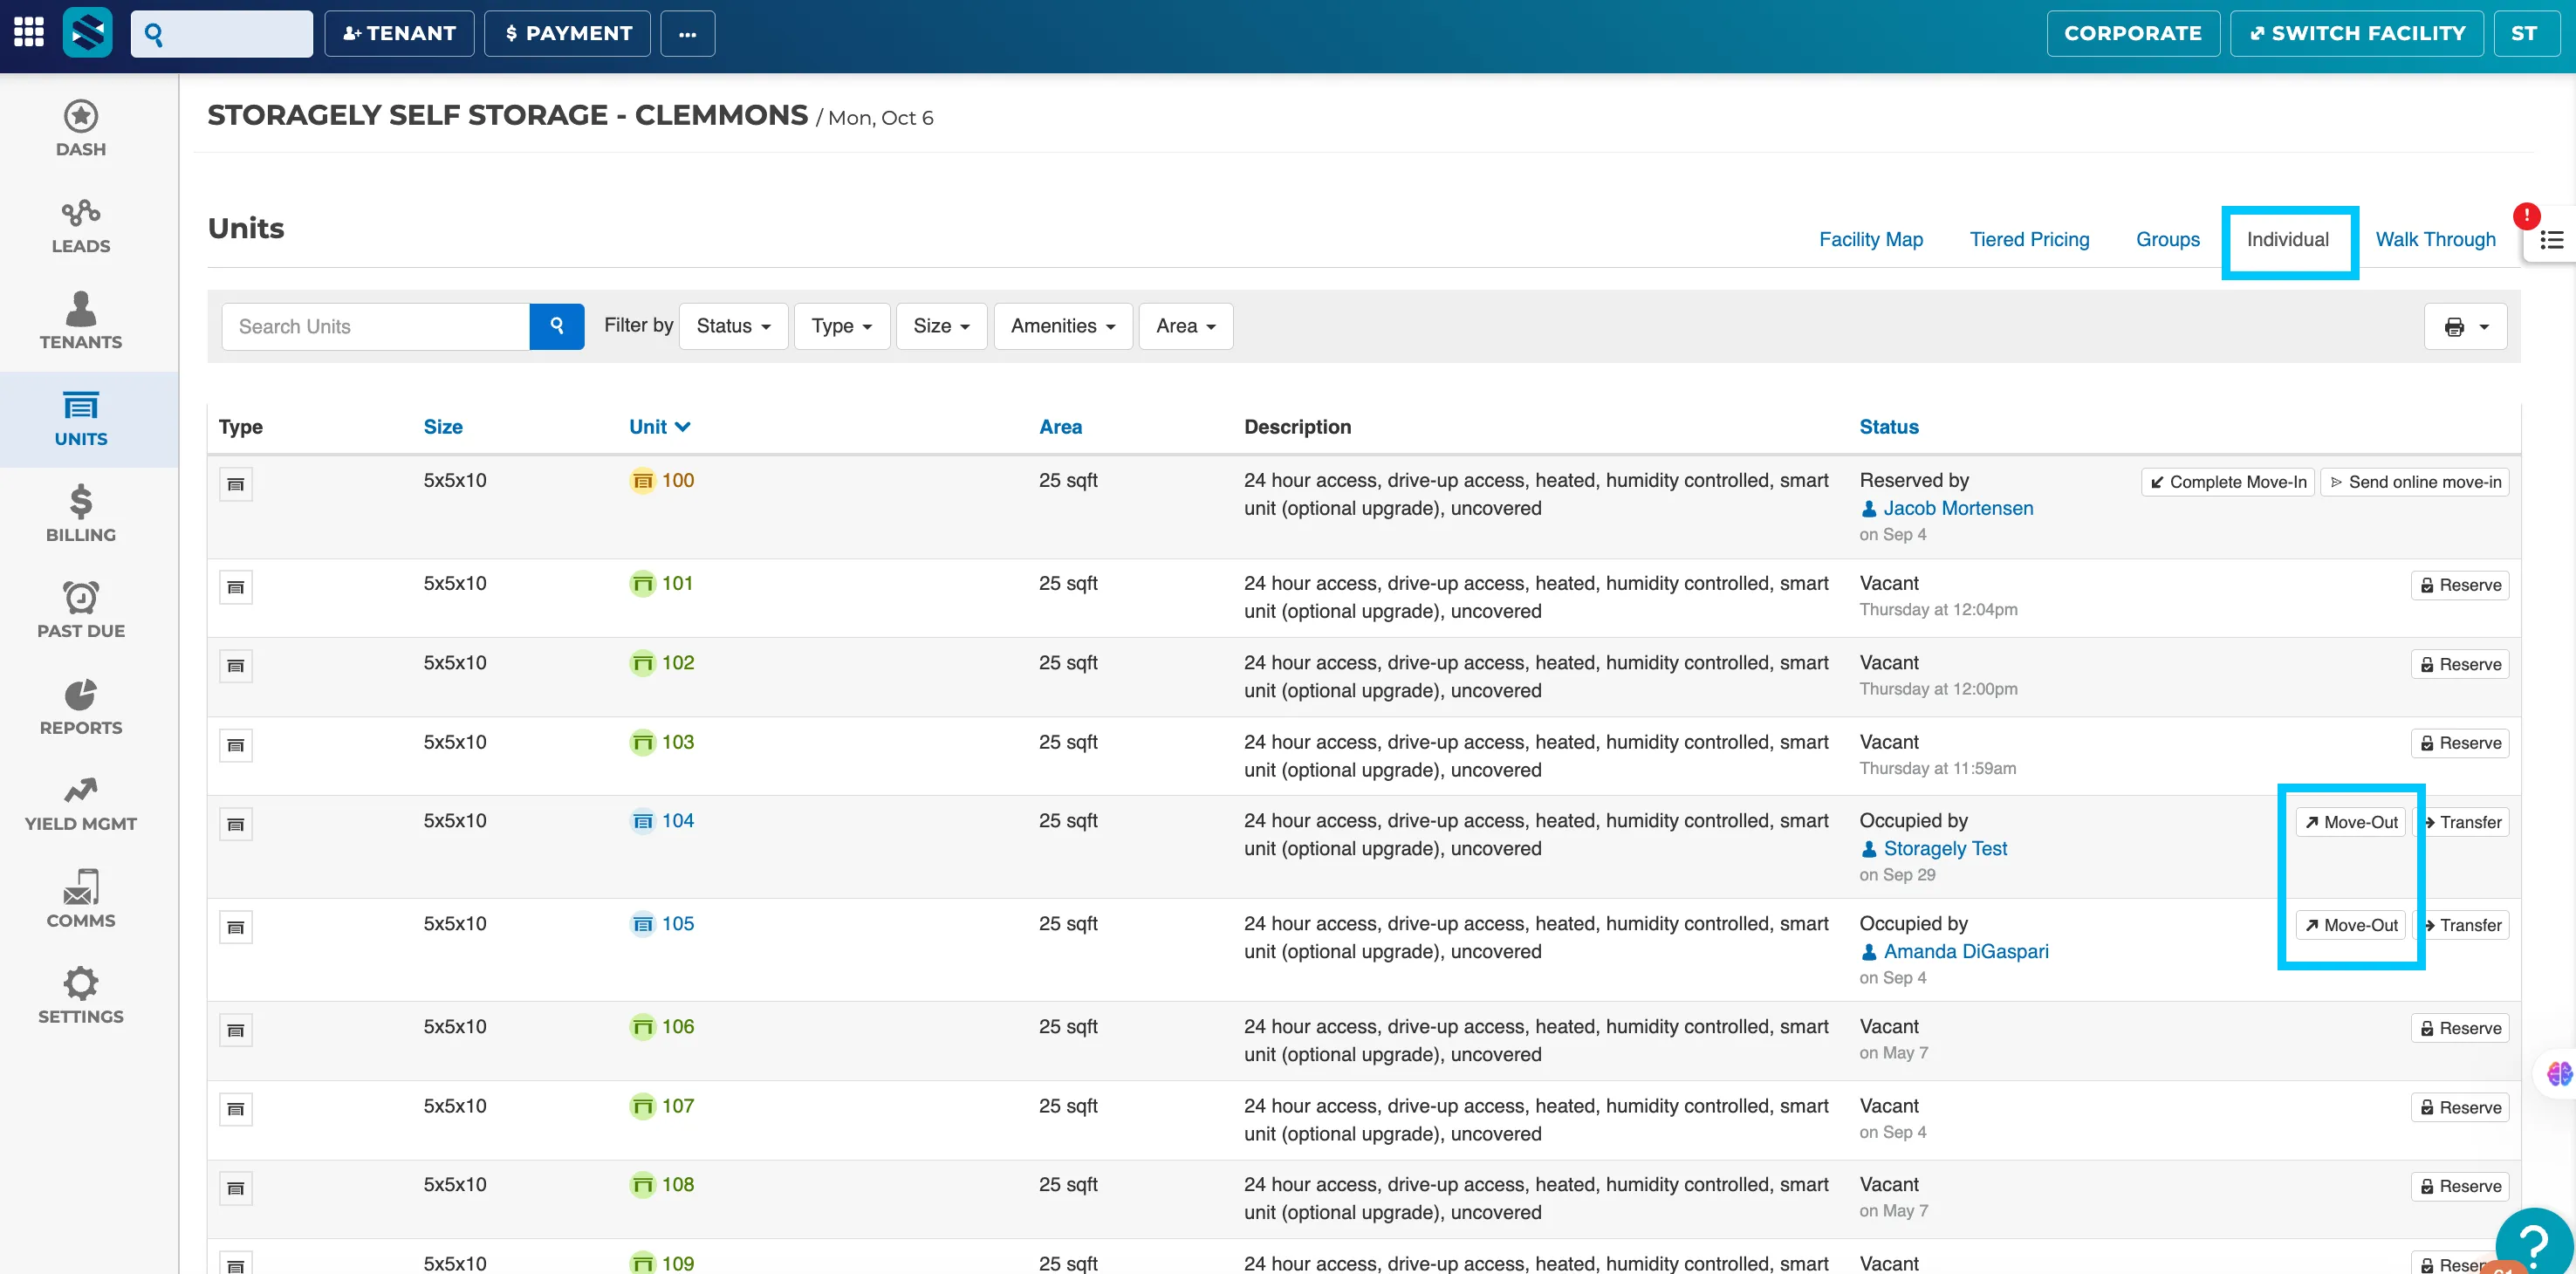This screenshot has height=1274, width=2576.
Task: Sort table by Unit column header
Action: (660, 427)
